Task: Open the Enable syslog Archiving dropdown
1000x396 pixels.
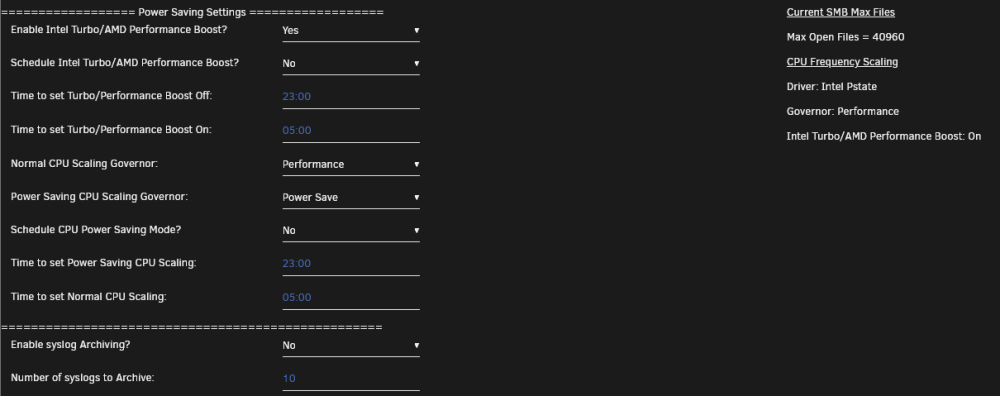Action: click(x=351, y=346)
